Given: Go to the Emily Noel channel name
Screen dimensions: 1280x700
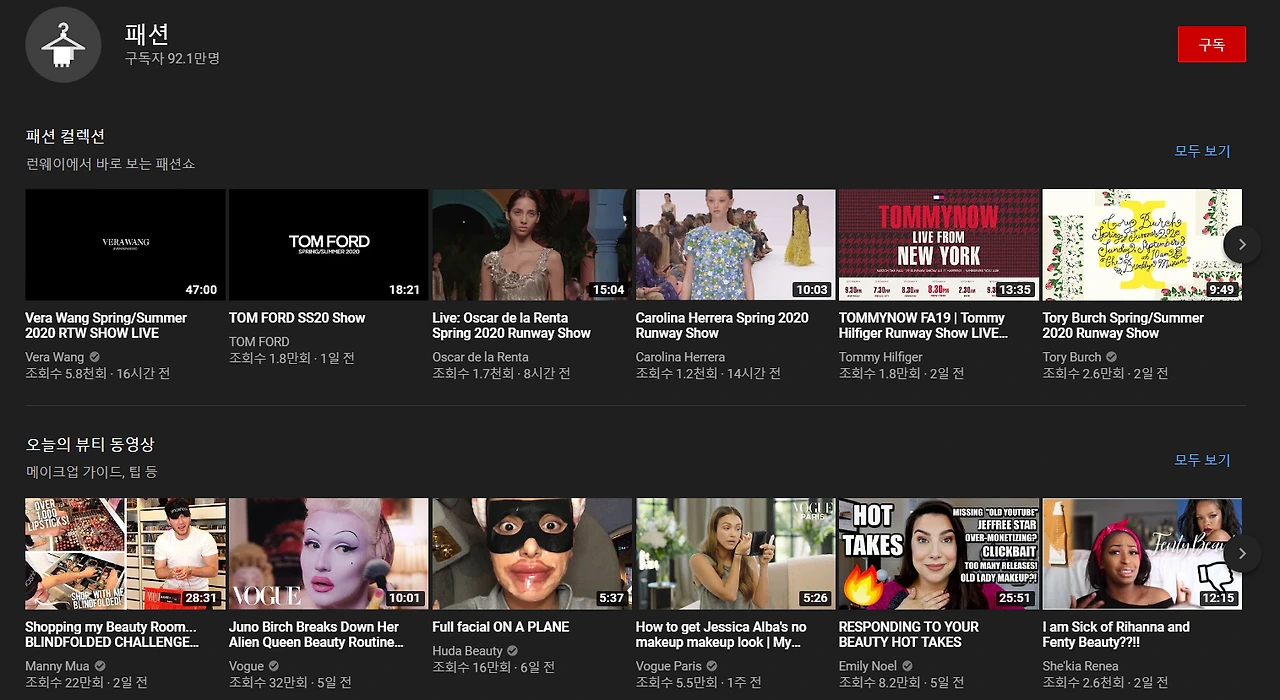Looking at the screenshot, I should pos(868,666).
